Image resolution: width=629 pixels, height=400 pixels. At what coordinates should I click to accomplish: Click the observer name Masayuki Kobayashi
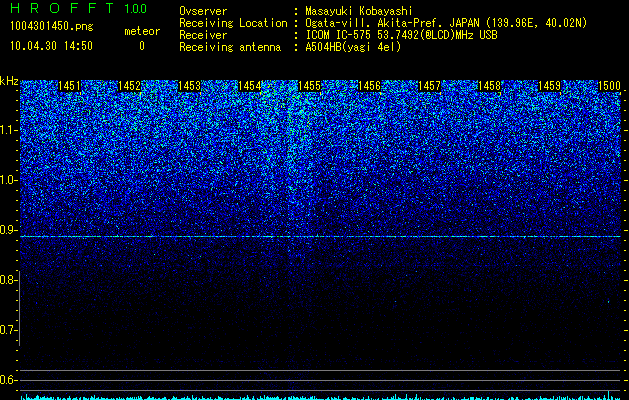coord(358,11)
